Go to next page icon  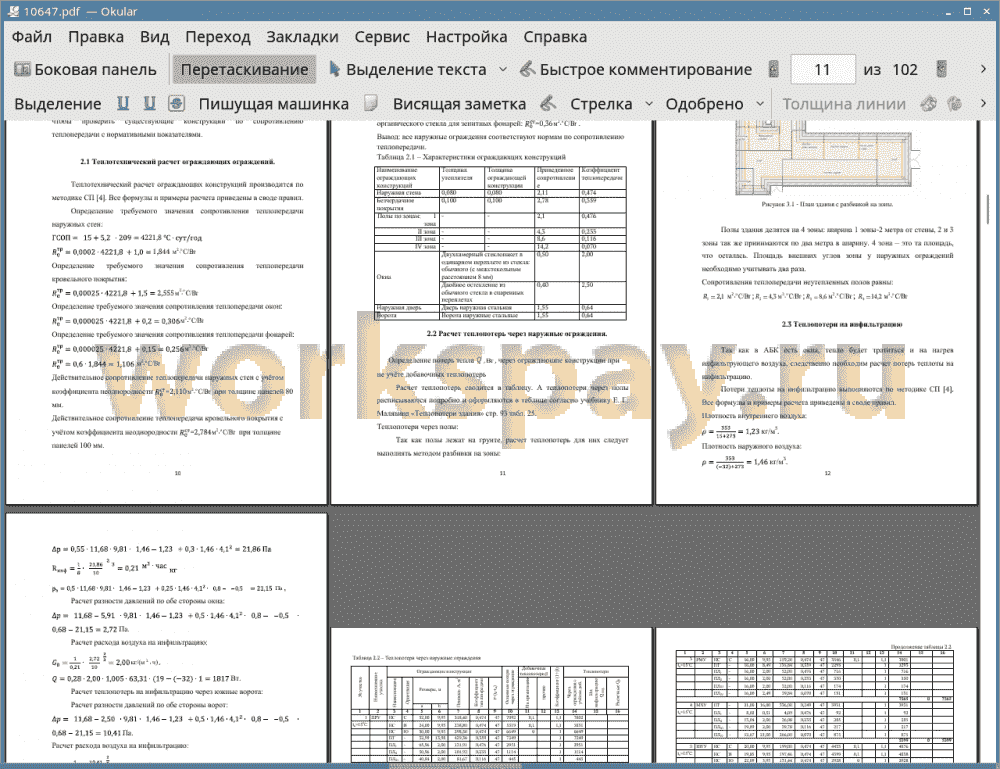click(941, 70)
